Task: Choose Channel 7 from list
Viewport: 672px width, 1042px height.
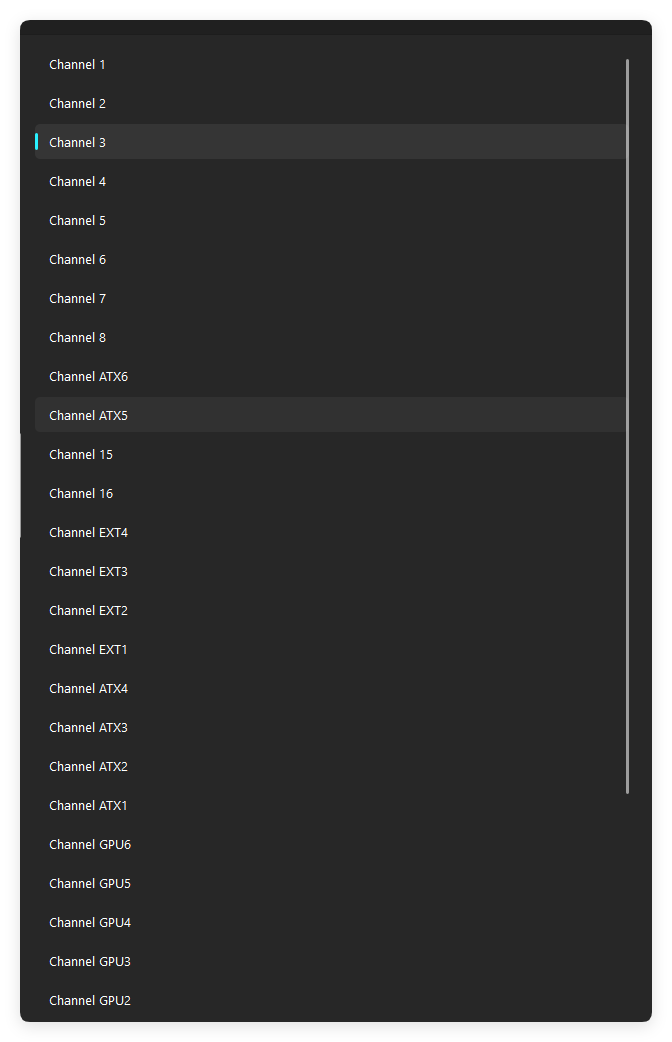Action: coord(332,298)
